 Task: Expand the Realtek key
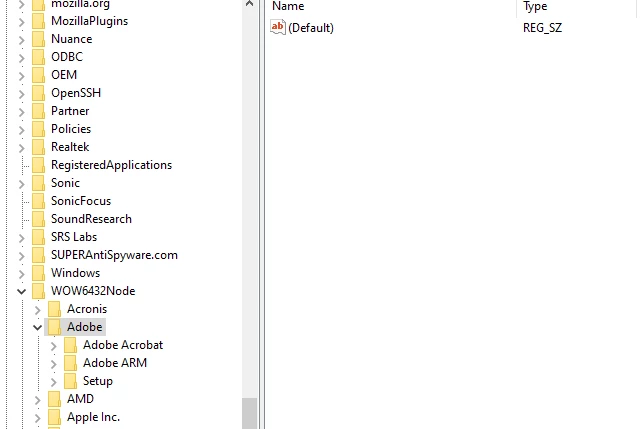[22, 148]
